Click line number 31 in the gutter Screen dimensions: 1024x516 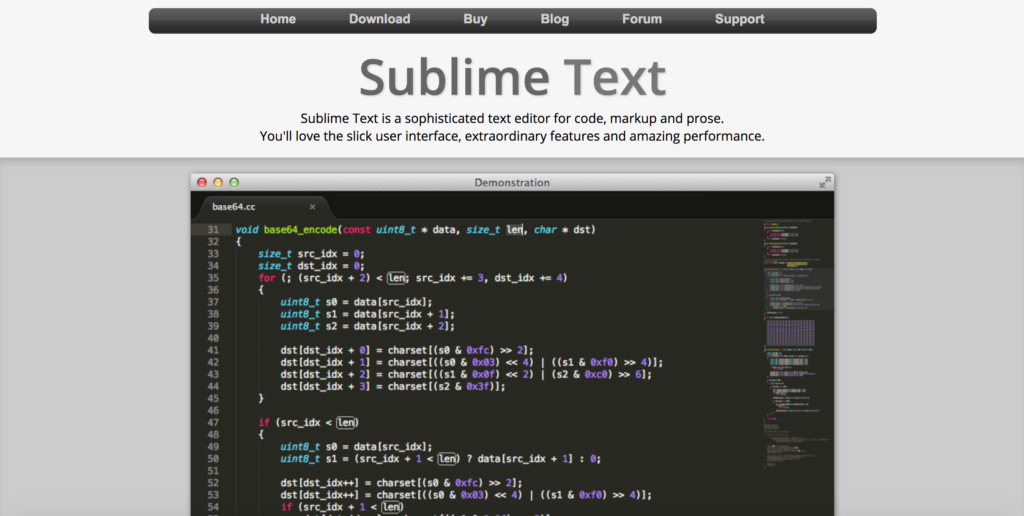click(x=212, y=230)
